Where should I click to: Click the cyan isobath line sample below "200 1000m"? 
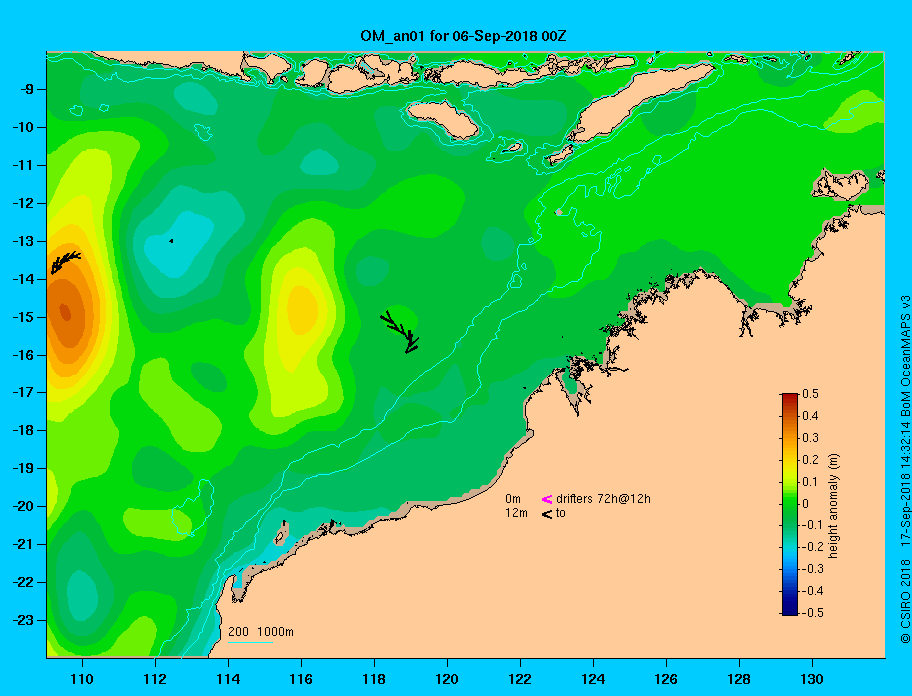click(x=250, y=643)
